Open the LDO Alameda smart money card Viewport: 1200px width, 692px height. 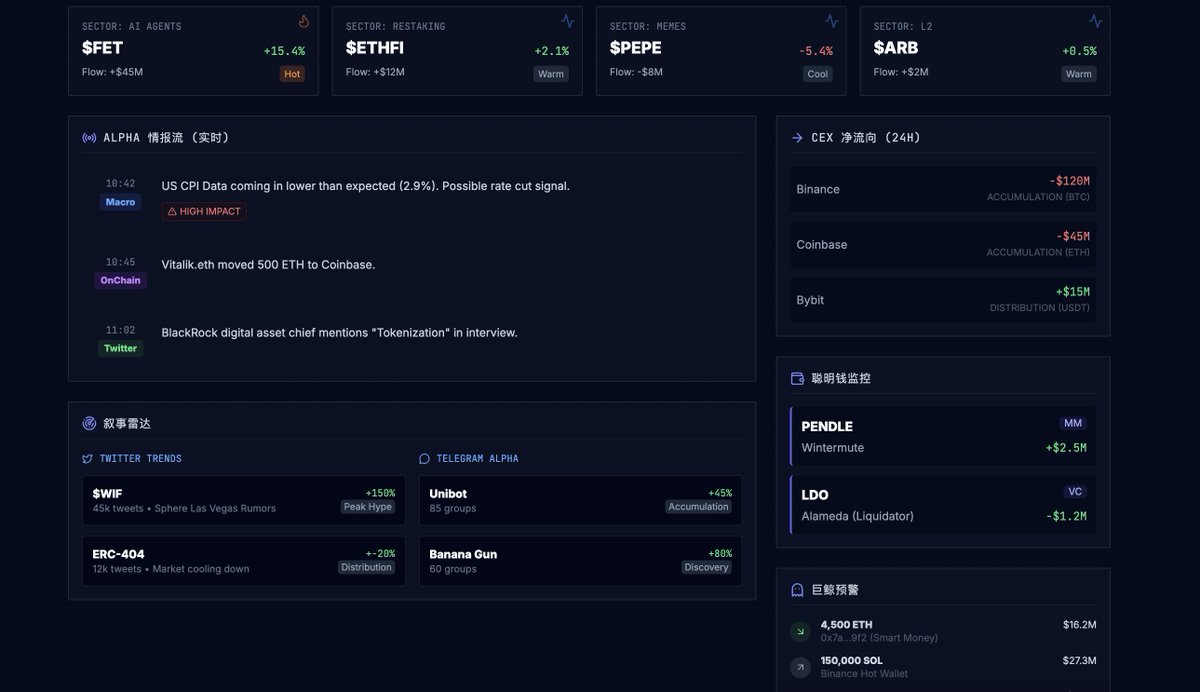943,505
